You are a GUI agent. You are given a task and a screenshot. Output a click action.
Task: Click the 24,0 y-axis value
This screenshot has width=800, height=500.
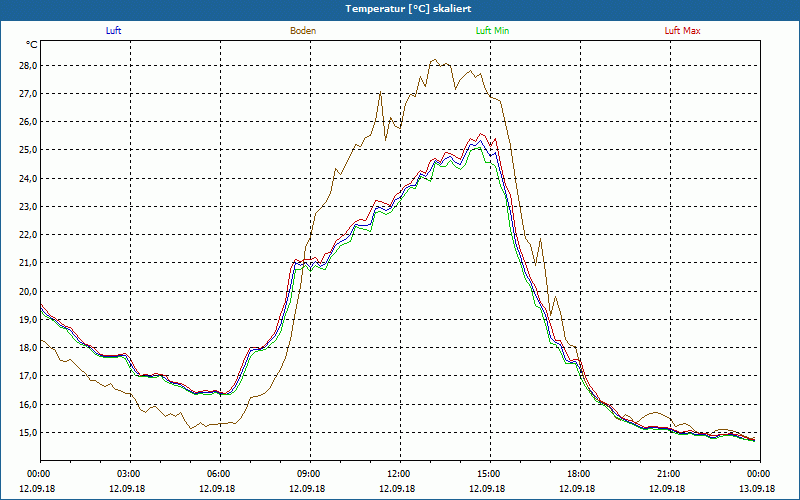click(28, 179)
